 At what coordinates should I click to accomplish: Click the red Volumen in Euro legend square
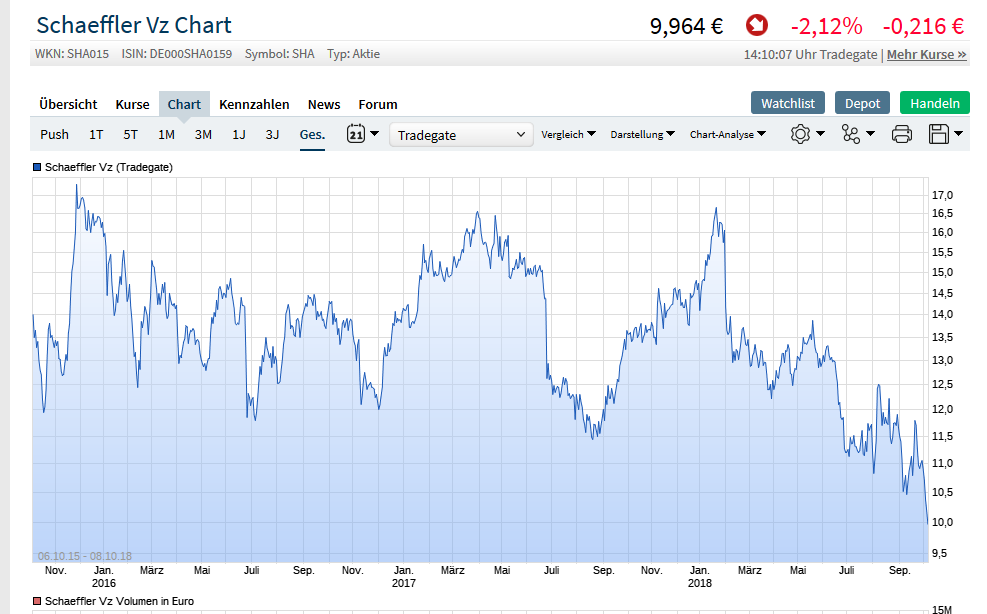(x=37, y=601)
